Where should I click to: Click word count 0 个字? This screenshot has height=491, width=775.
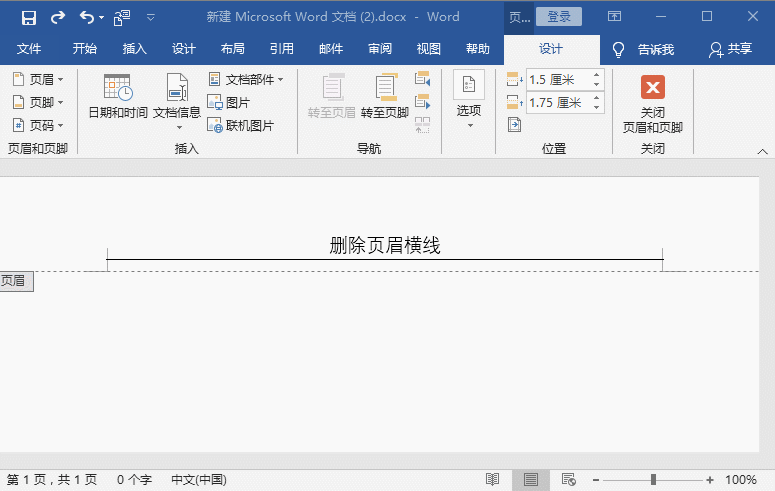coord(134,480)
